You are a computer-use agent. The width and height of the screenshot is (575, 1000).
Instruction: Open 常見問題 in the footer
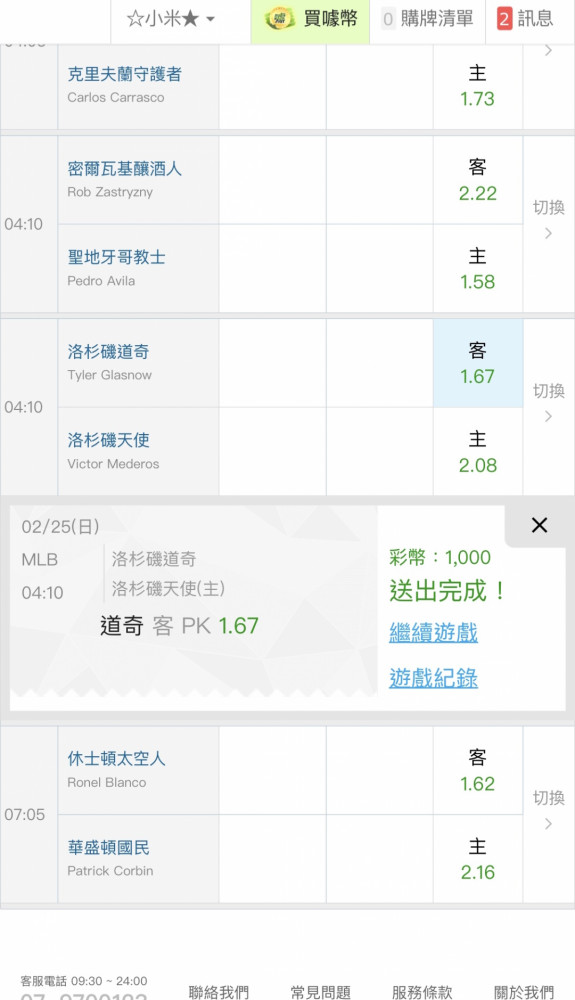321,992
